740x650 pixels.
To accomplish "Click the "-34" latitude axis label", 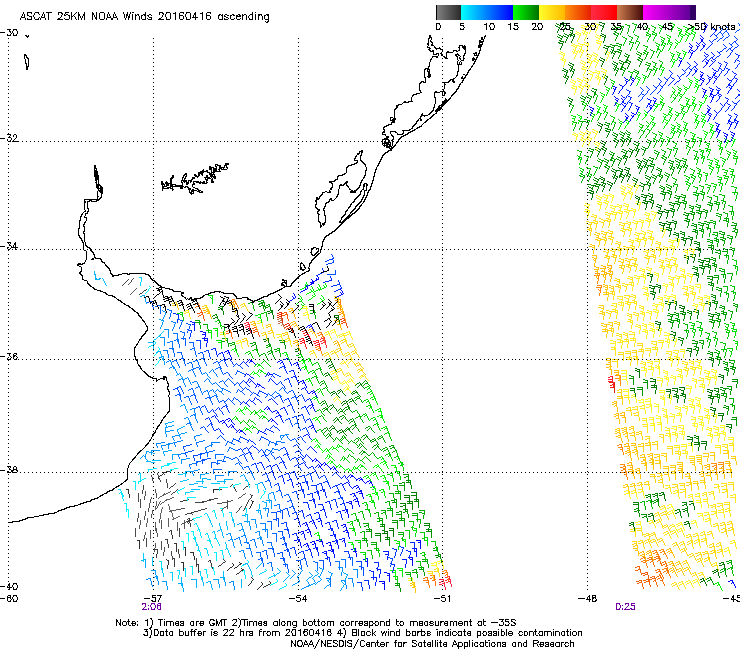I will pyautogui.click(x=9, y=246).
